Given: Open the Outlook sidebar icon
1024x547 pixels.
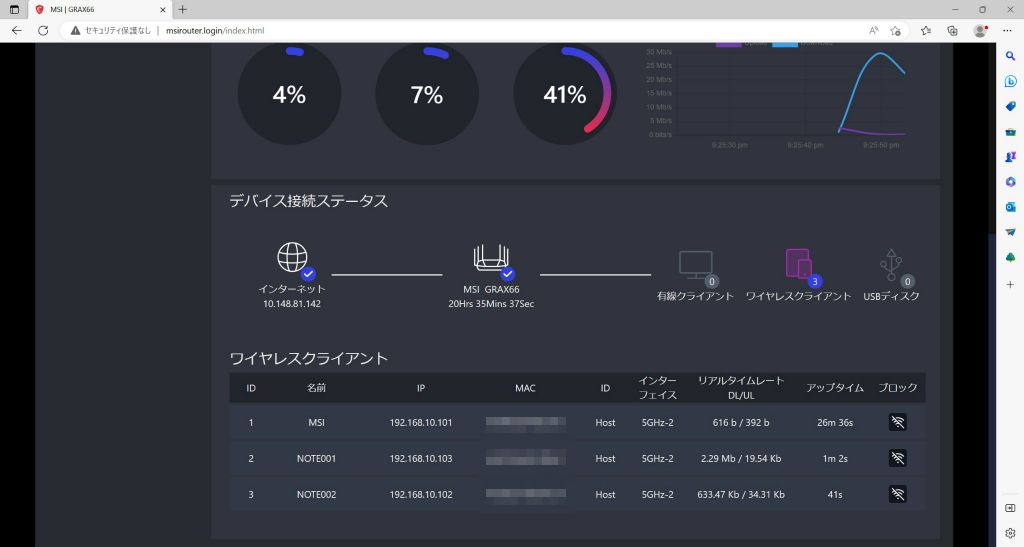Looking at the screenshot, I should click(x=1010, y=207).
